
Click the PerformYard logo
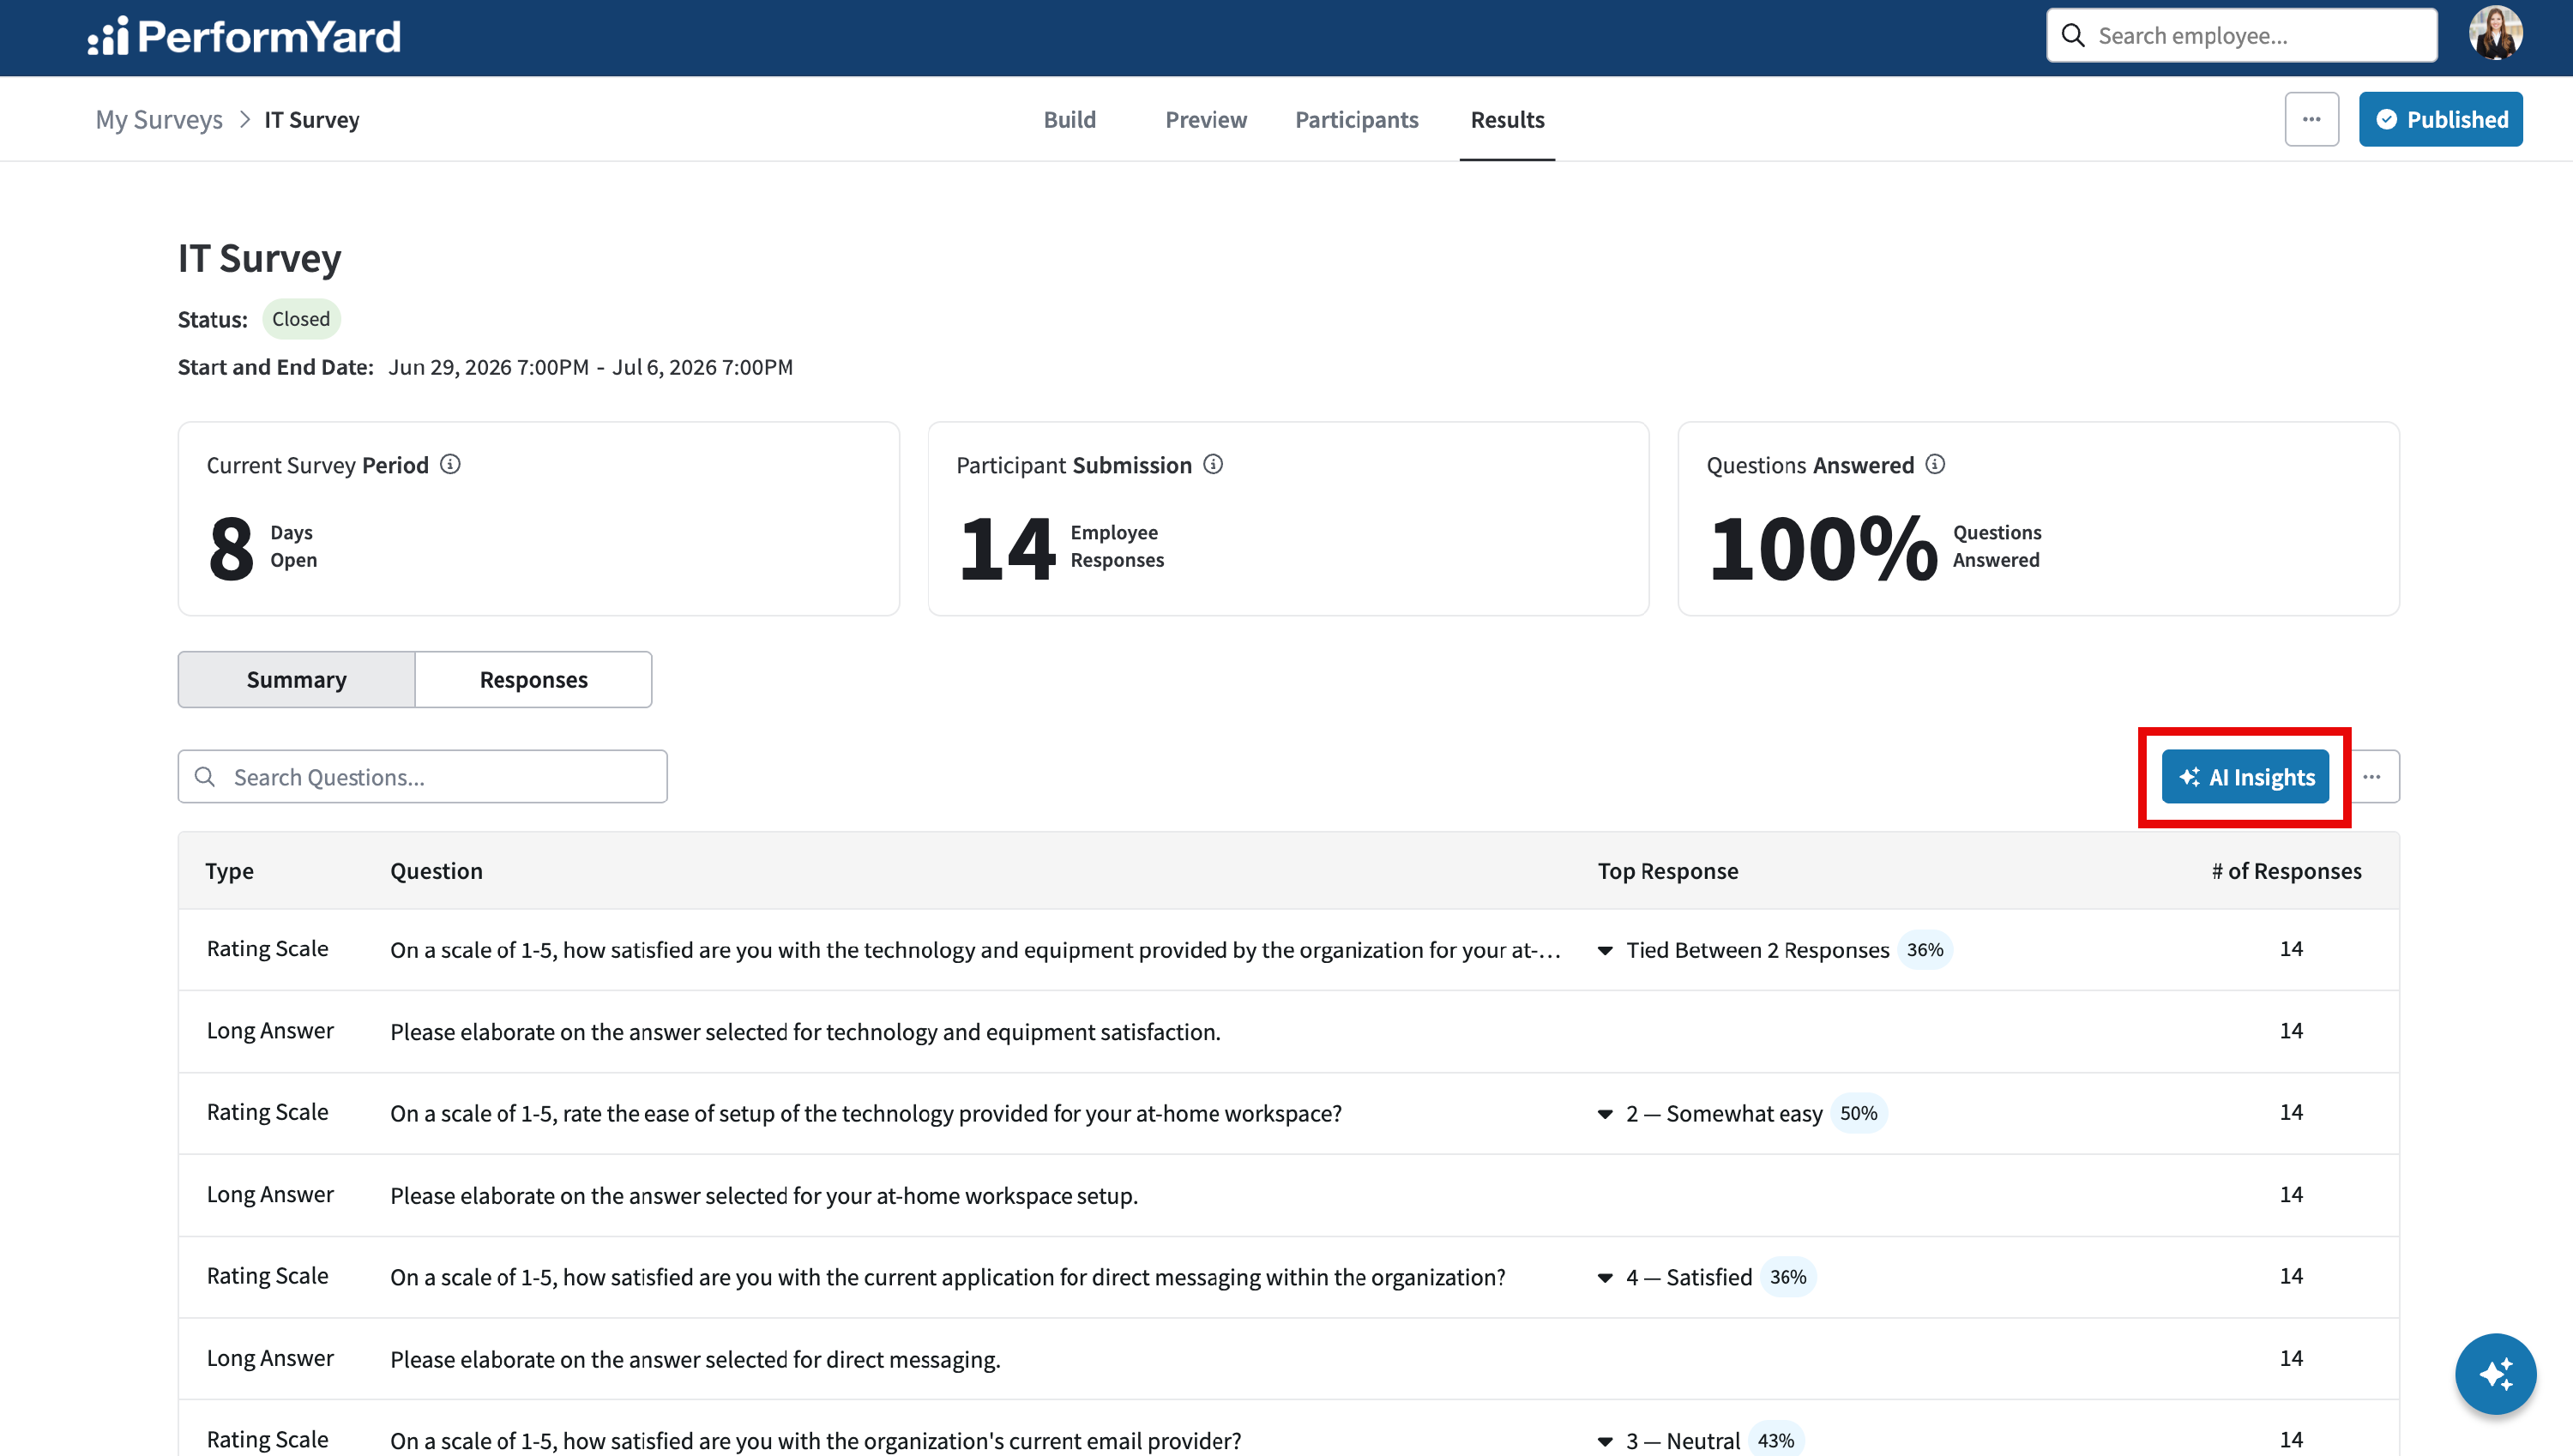click(244, 37)
